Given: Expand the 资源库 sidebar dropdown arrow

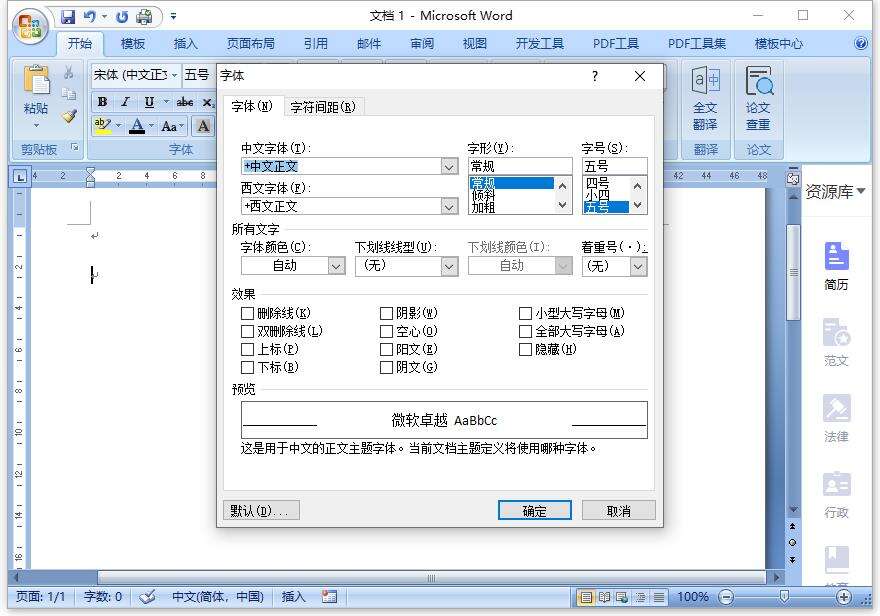Looking at the screenshot, I should (x=860, y=191).
